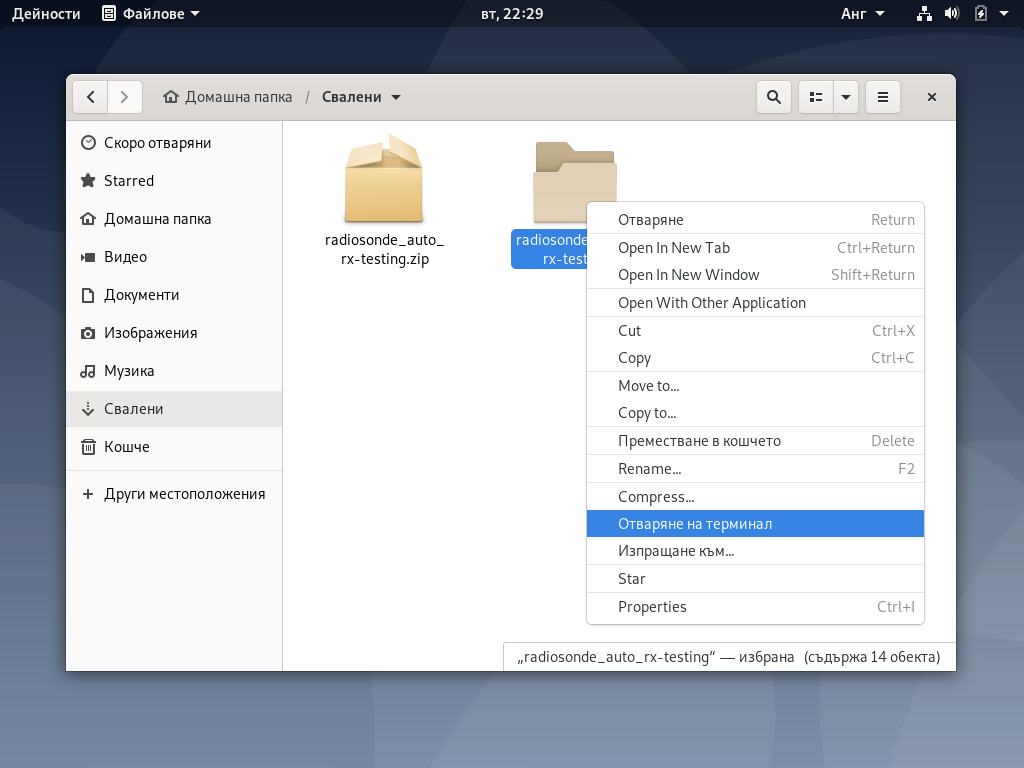Choose Compress… from context menu
The image size is (1024, 768).
[756, 497]
